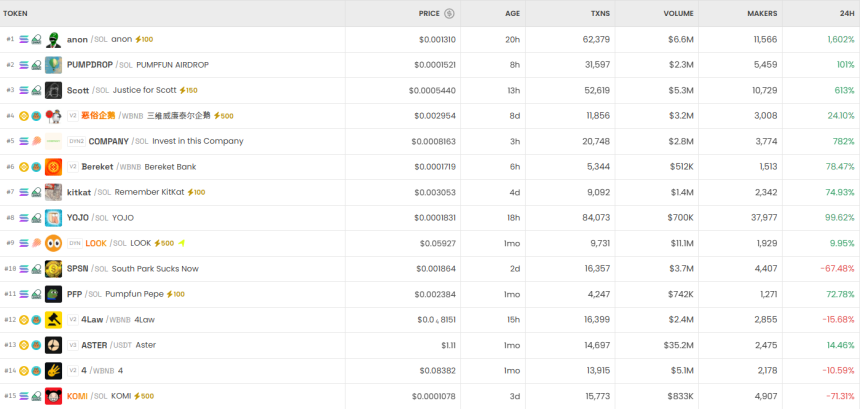
Task: Click the 4Law gavel token icon
Action: click(x=53, y=320)
